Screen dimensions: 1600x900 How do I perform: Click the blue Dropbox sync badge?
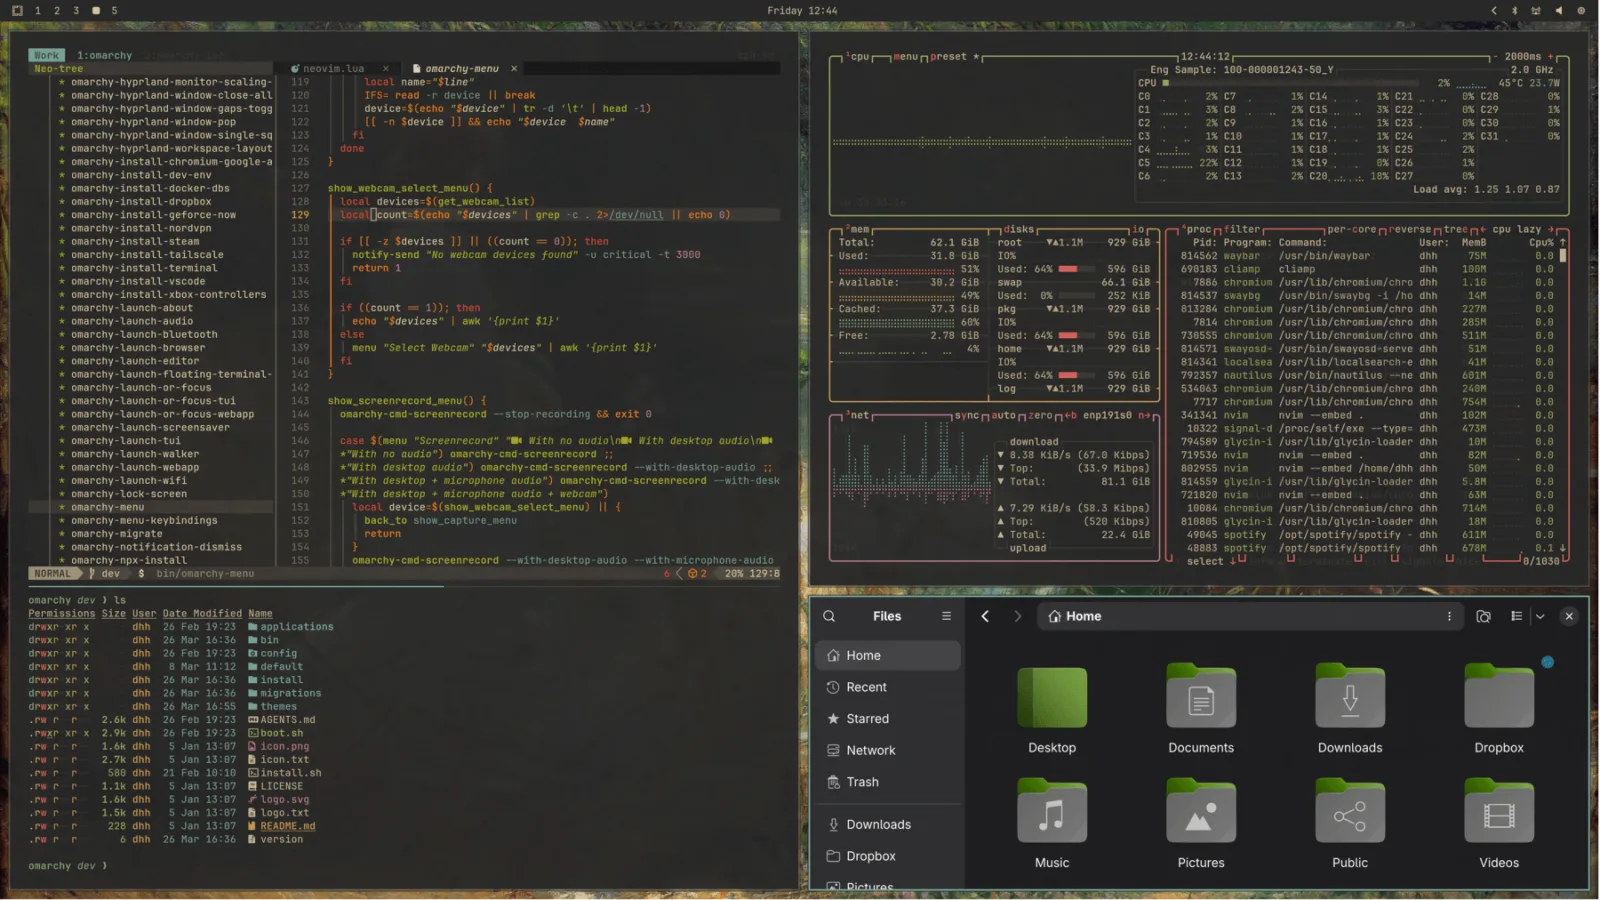click(1547, 662)
